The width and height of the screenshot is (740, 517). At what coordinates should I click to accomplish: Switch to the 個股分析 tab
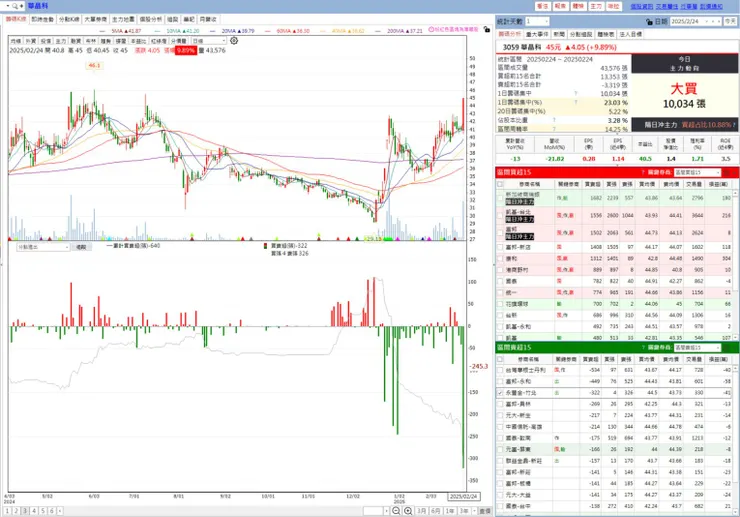click(151, 19)
